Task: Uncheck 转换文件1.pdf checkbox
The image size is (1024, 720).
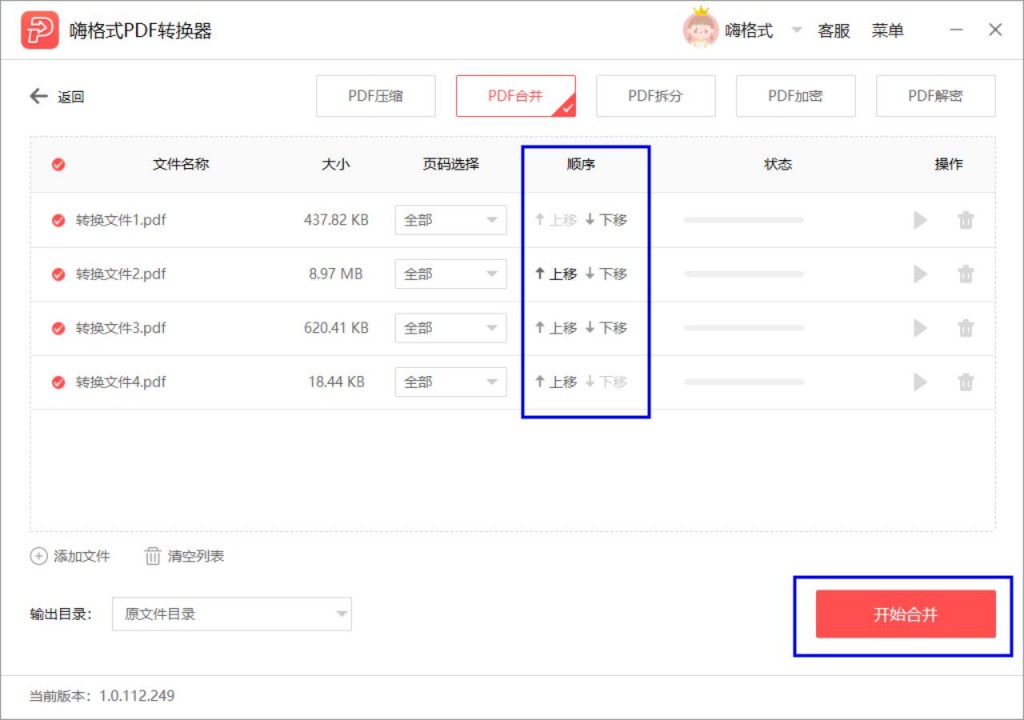Action: [x=58, y=220]
